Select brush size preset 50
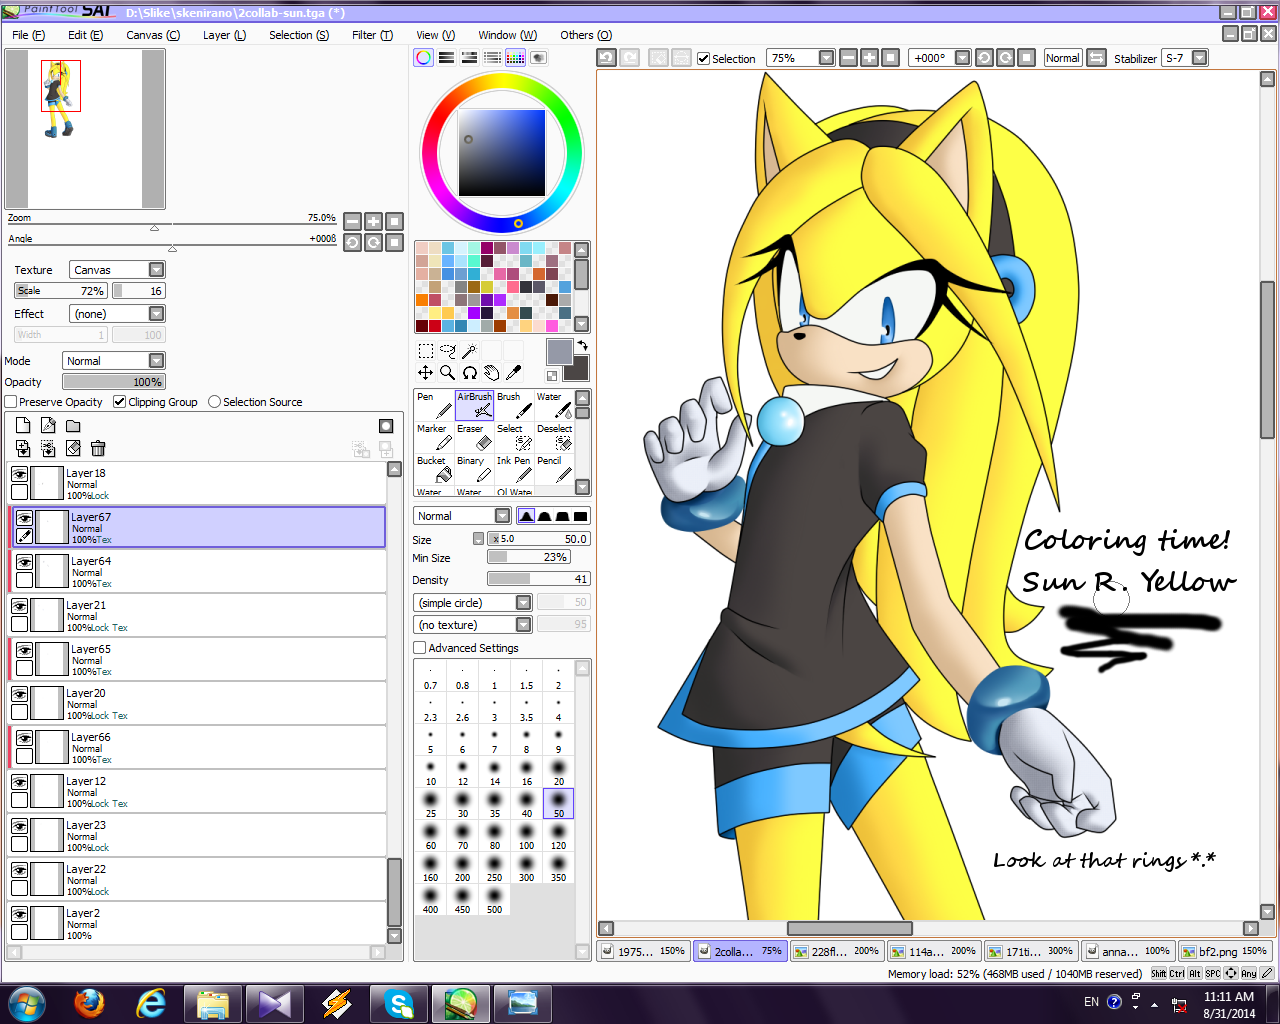 (558, 803)
